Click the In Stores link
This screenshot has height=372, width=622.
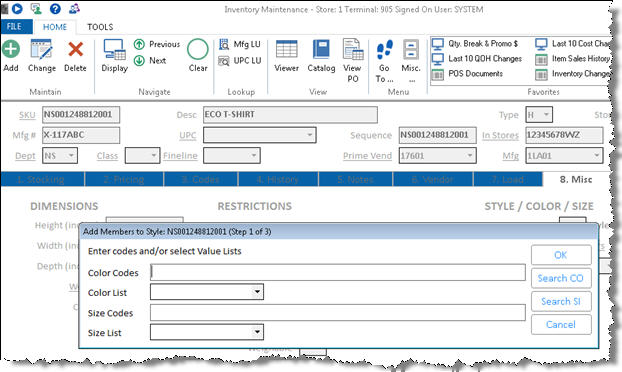point(500,136)
